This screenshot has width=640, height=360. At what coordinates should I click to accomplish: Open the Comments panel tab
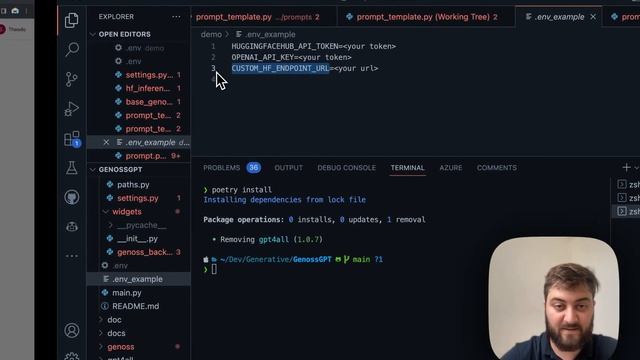click(497, 168)
